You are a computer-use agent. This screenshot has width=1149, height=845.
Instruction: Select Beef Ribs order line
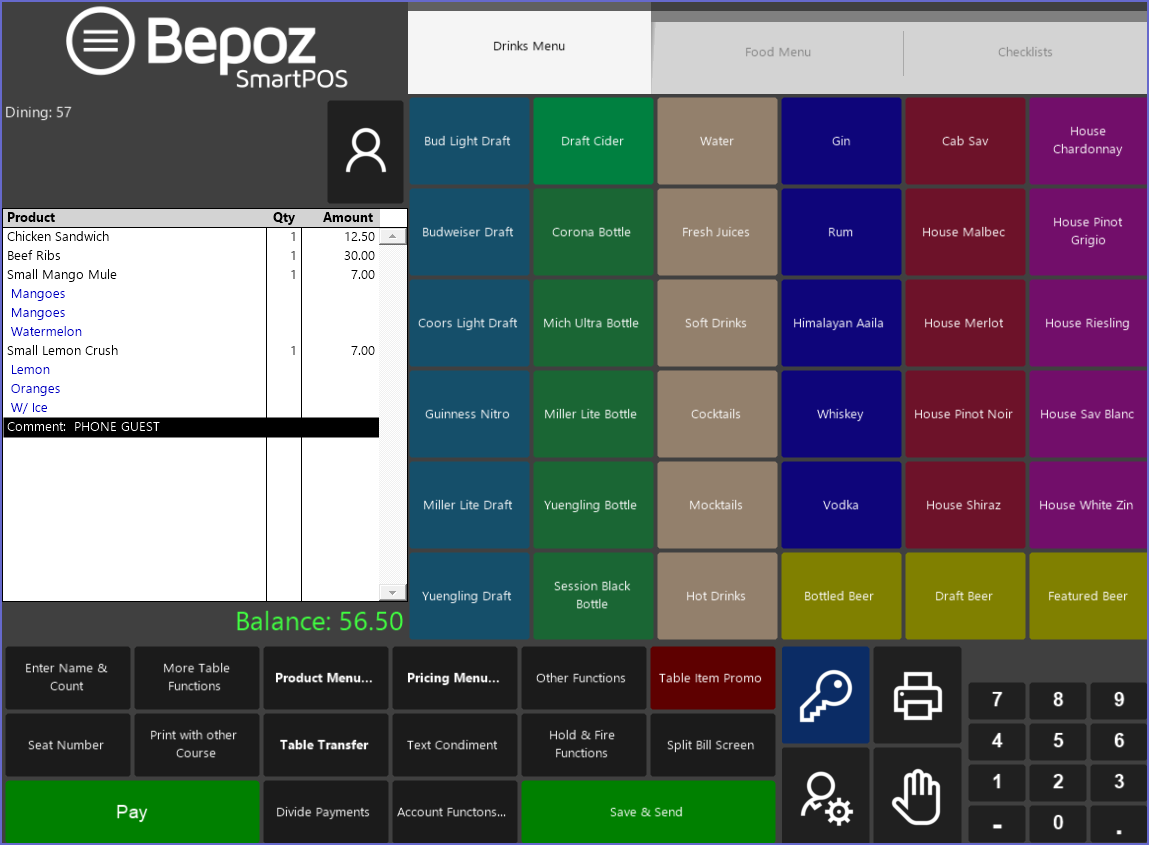191,256
